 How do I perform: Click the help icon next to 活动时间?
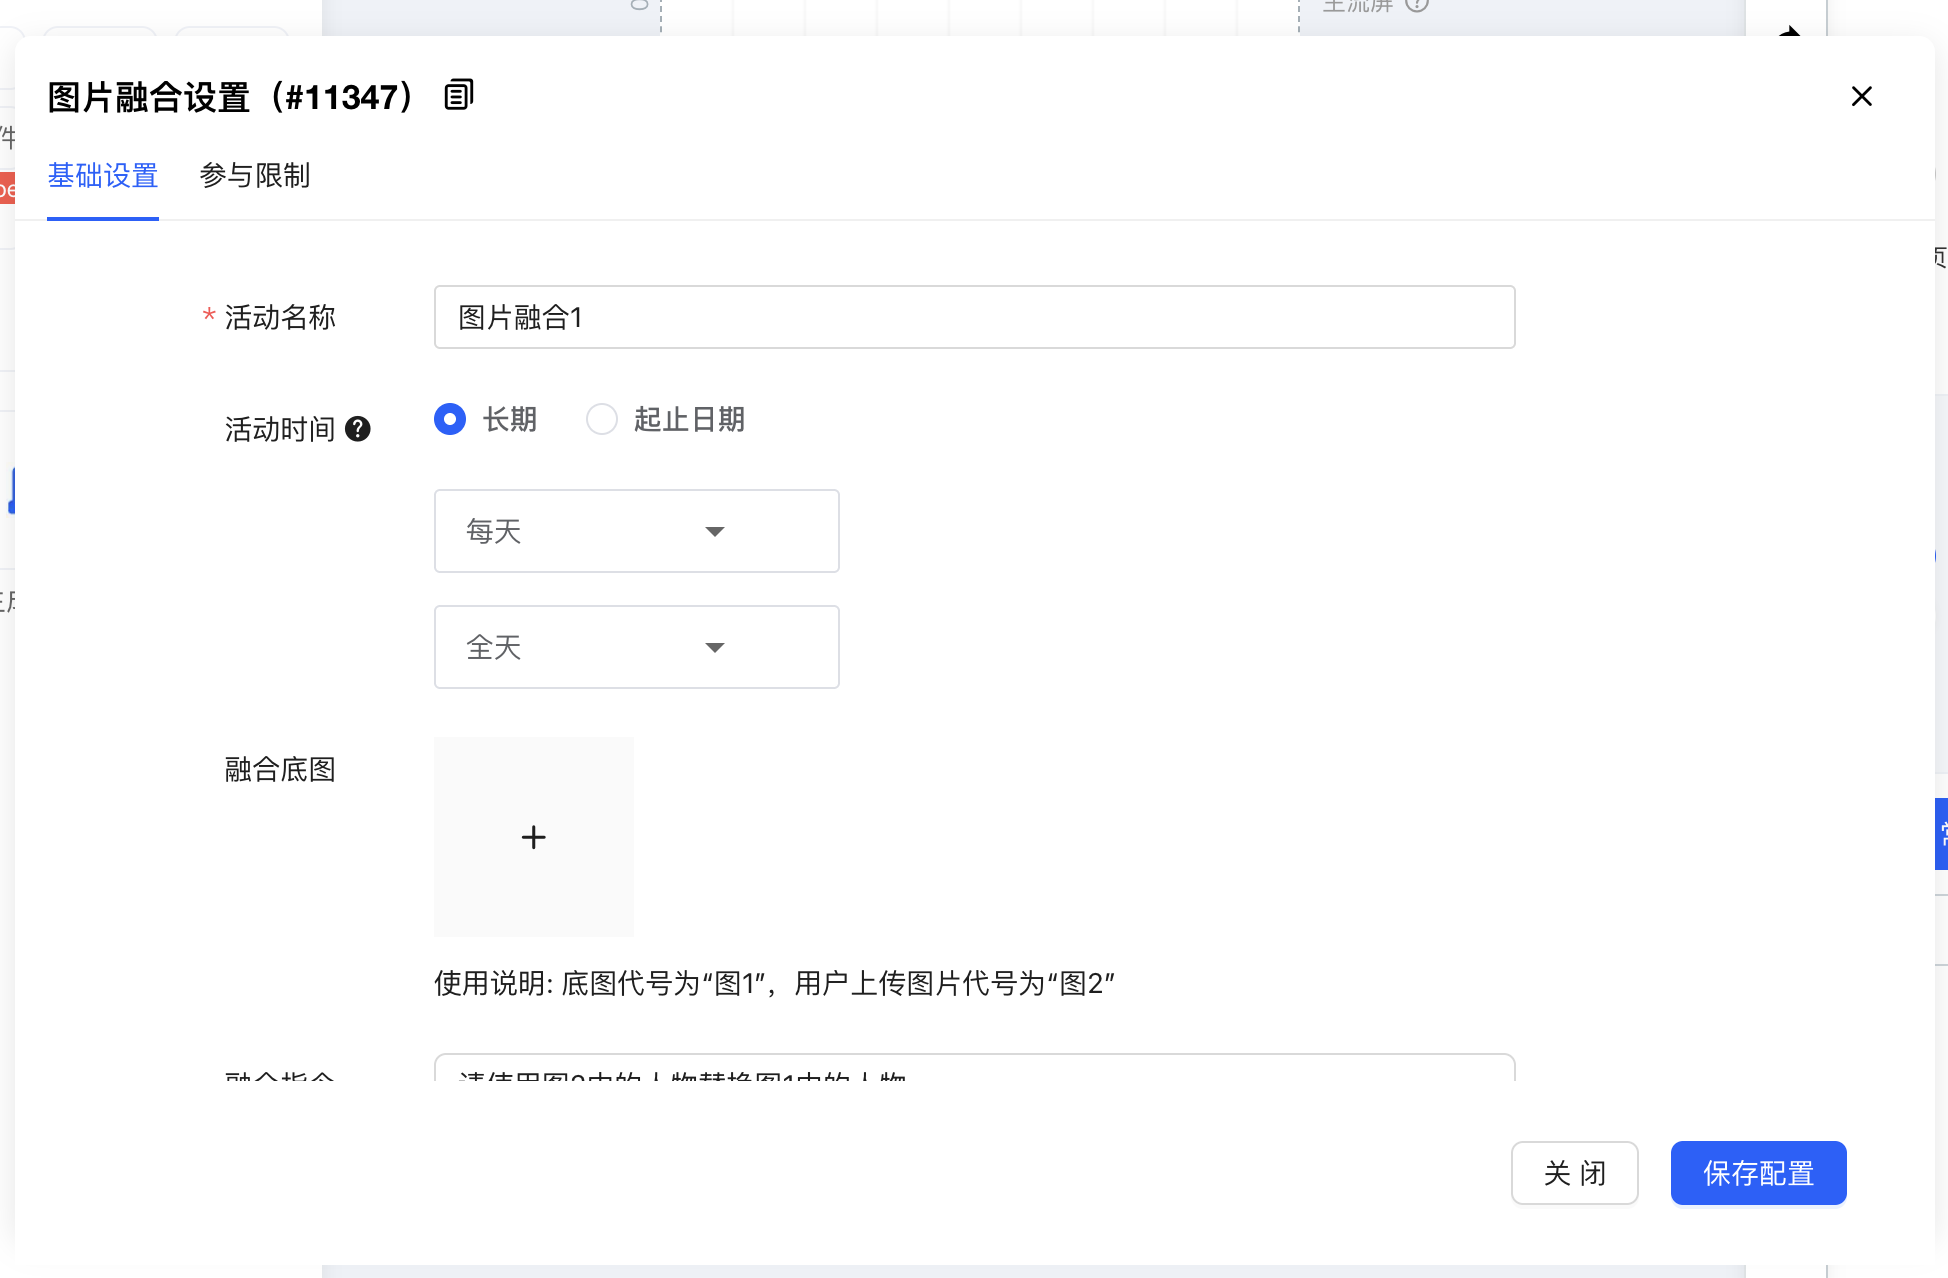[x=357, y=429]
